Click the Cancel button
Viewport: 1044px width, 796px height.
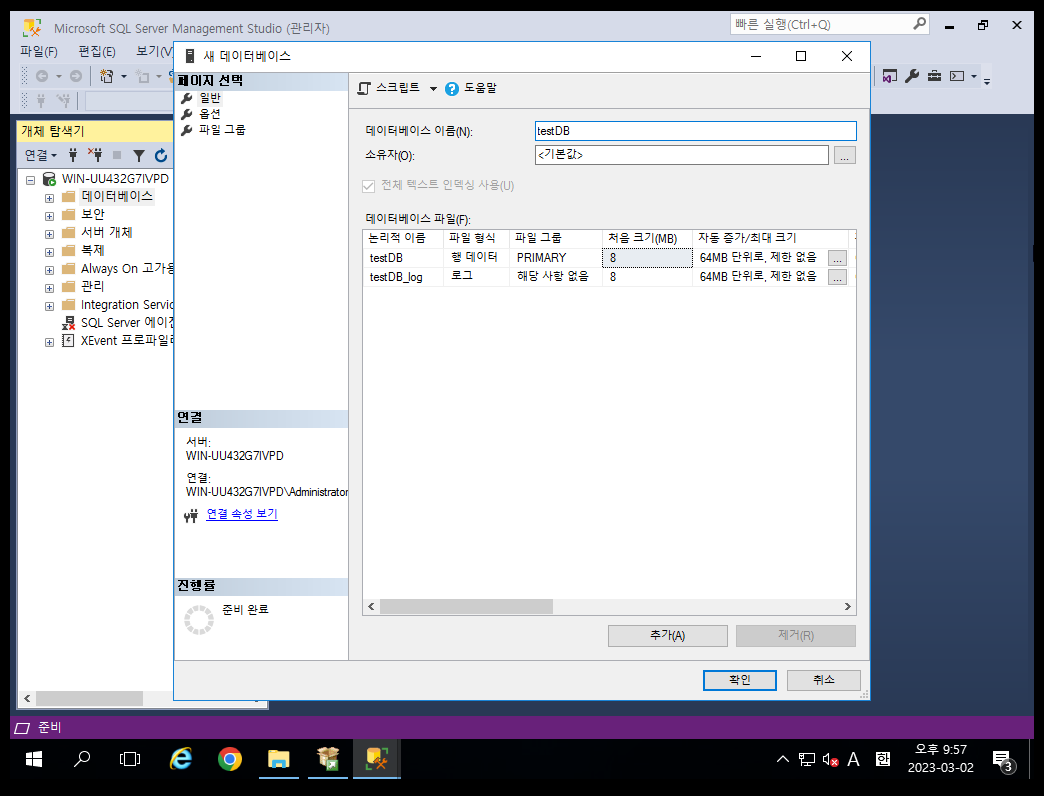824,680
